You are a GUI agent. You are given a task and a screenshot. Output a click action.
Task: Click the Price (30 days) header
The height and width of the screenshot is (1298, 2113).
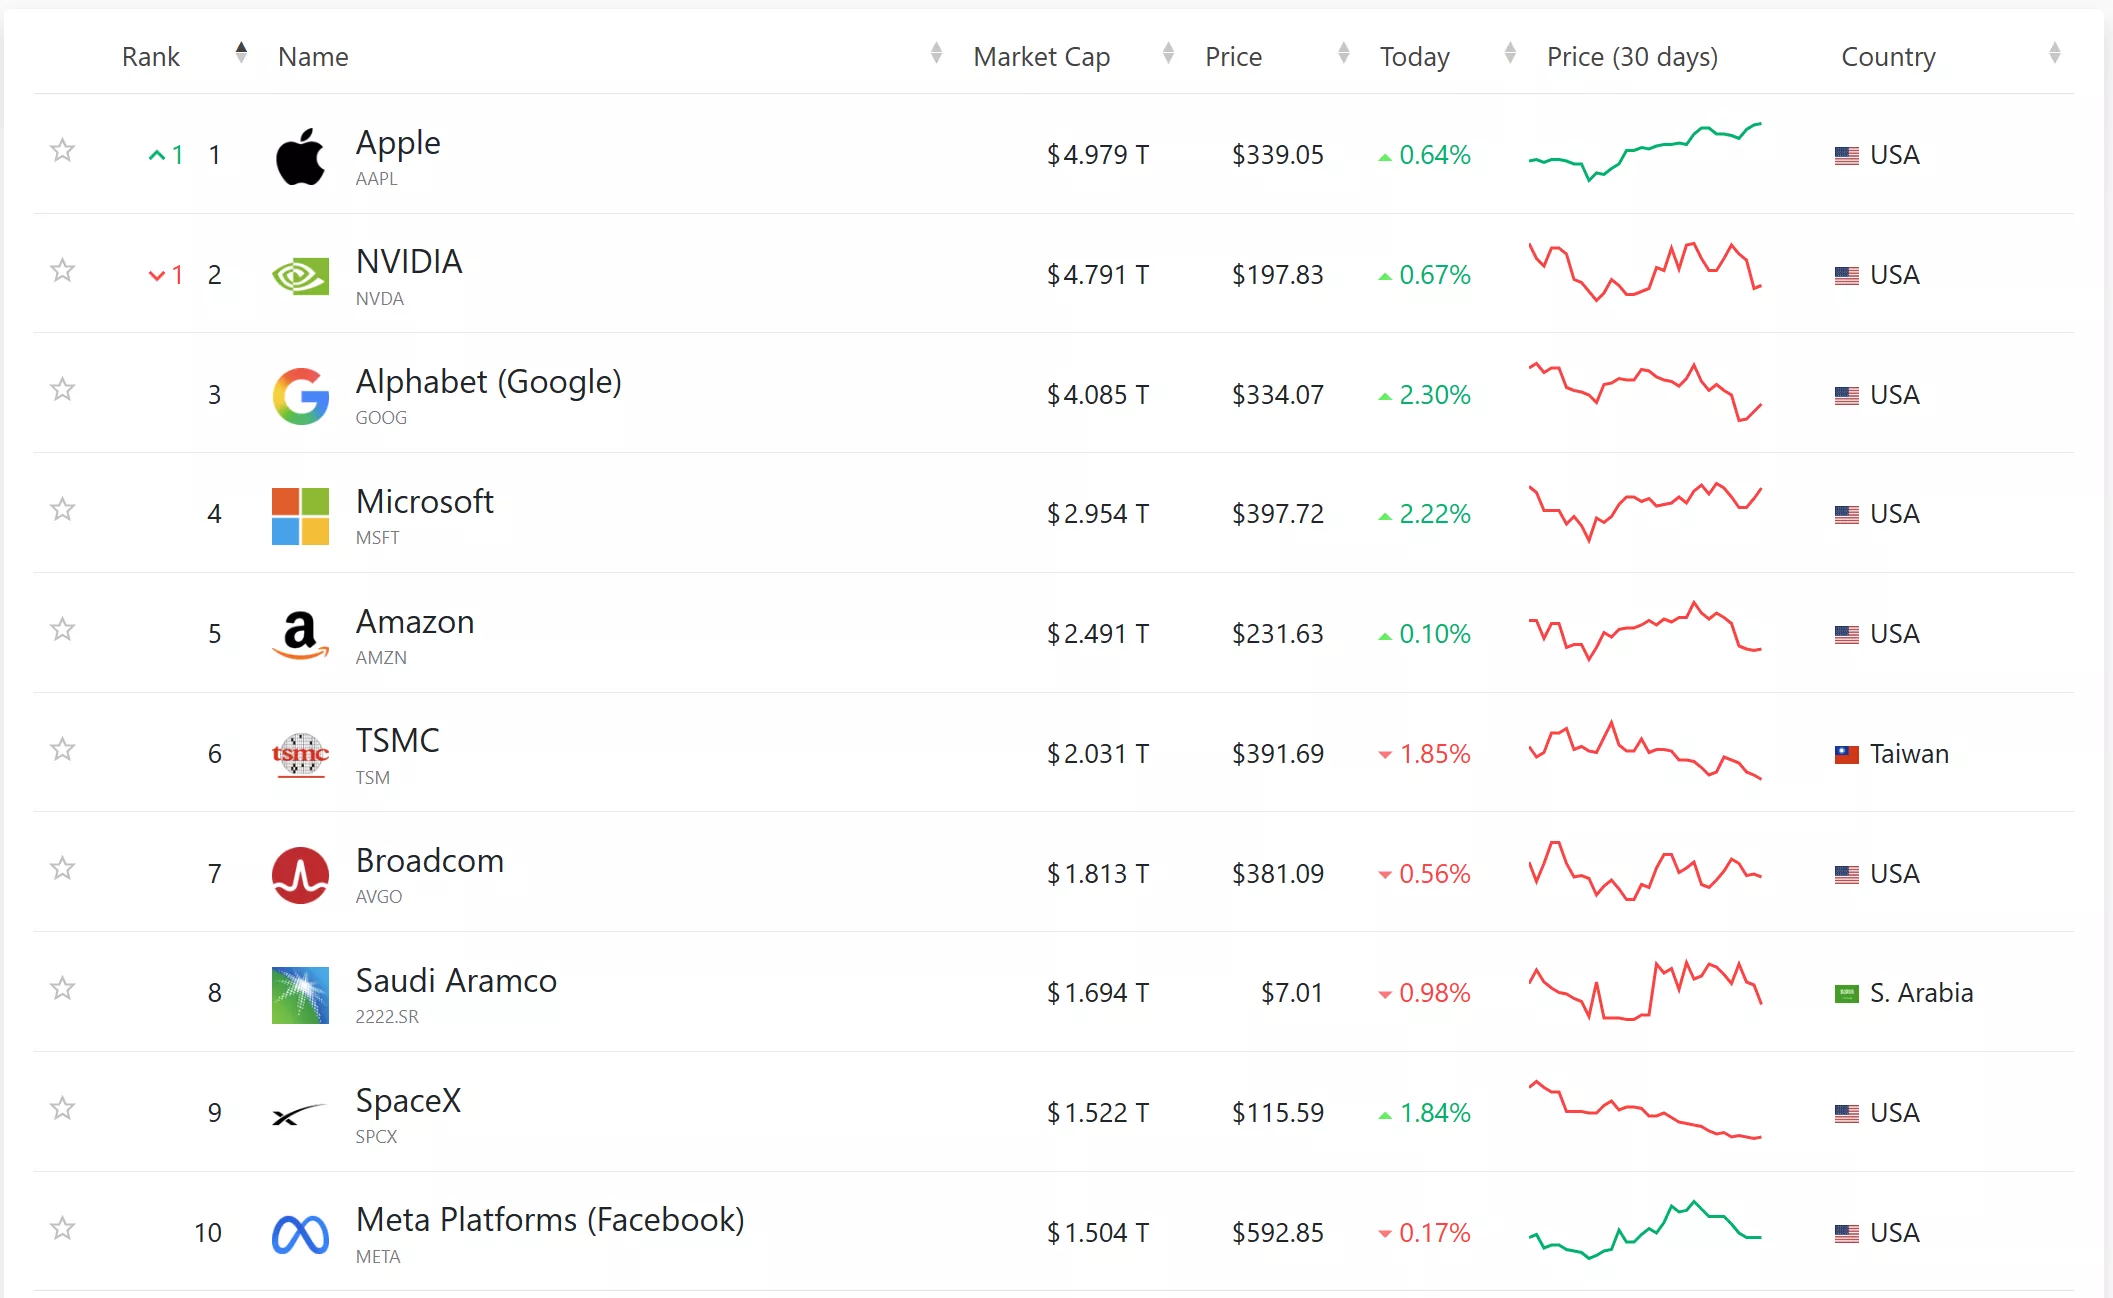pos(1632,58)
